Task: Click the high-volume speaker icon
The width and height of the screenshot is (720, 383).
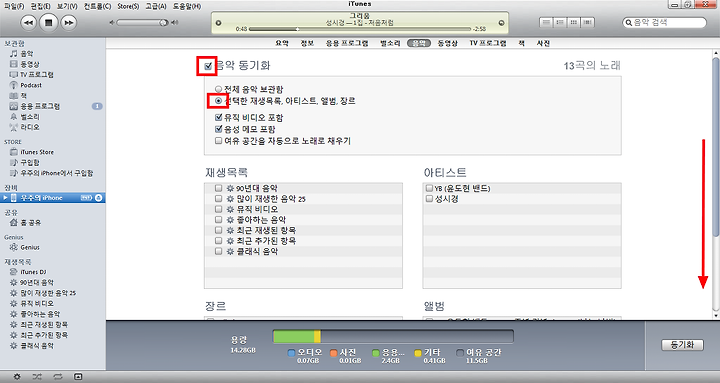Action: pyautogui.click(x=174, y=23)
